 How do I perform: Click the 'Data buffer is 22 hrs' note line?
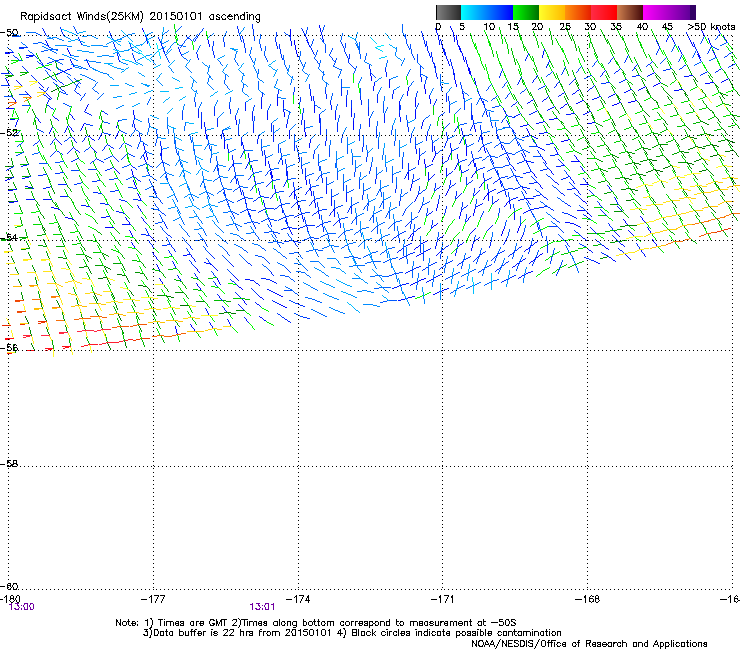pos(352,633)
